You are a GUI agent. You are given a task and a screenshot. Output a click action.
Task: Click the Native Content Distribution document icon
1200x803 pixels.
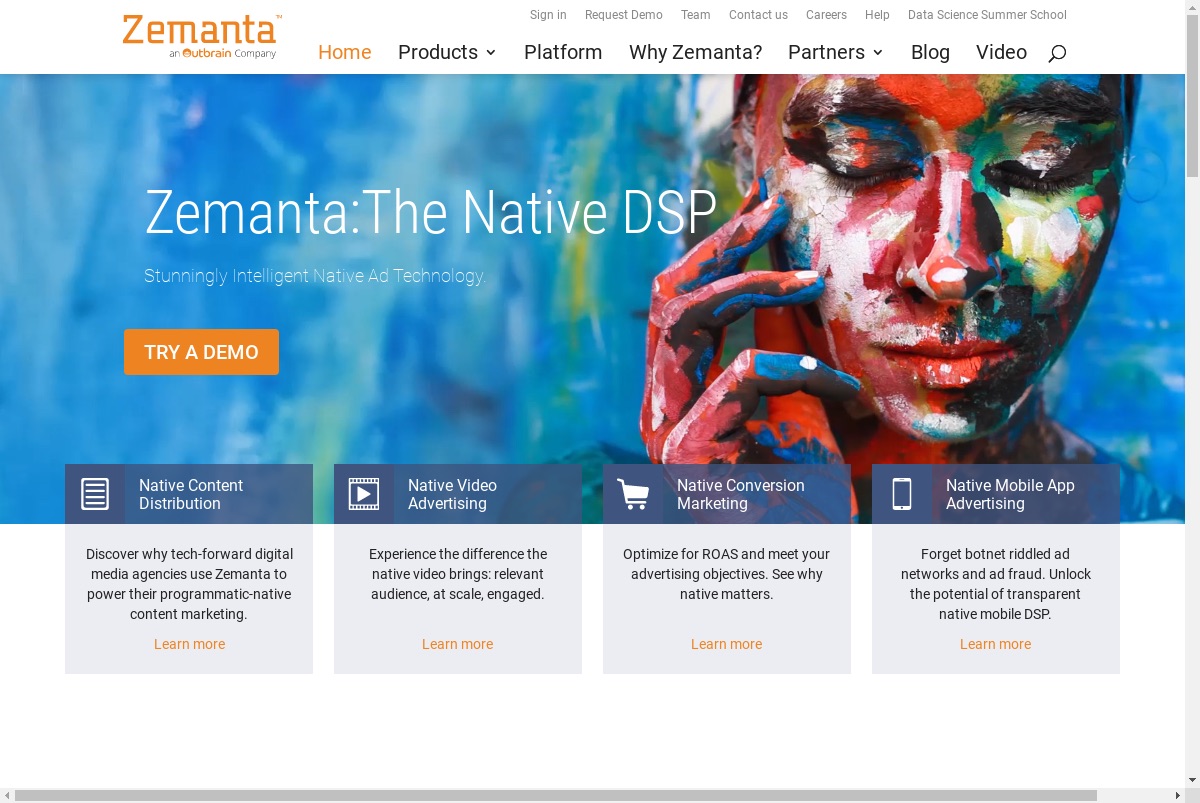[95, 494]
